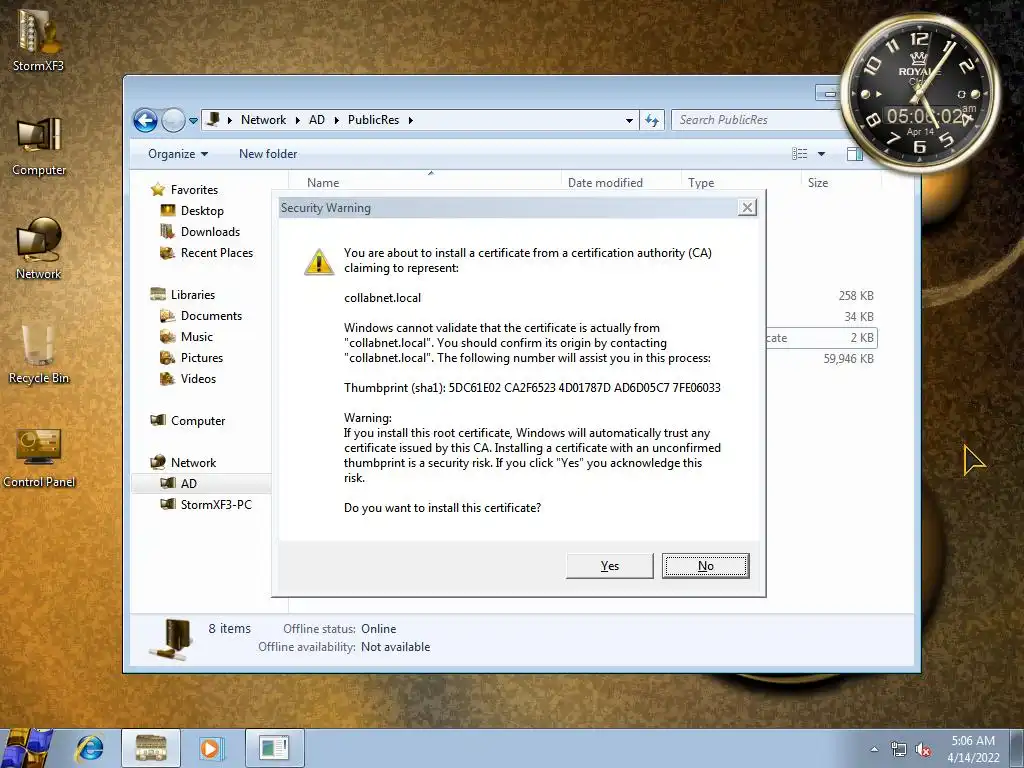Viewport: 1024px width, 768px height.
Task: Click the Back navigation arrow in Explorer
Action: point(145,120)
